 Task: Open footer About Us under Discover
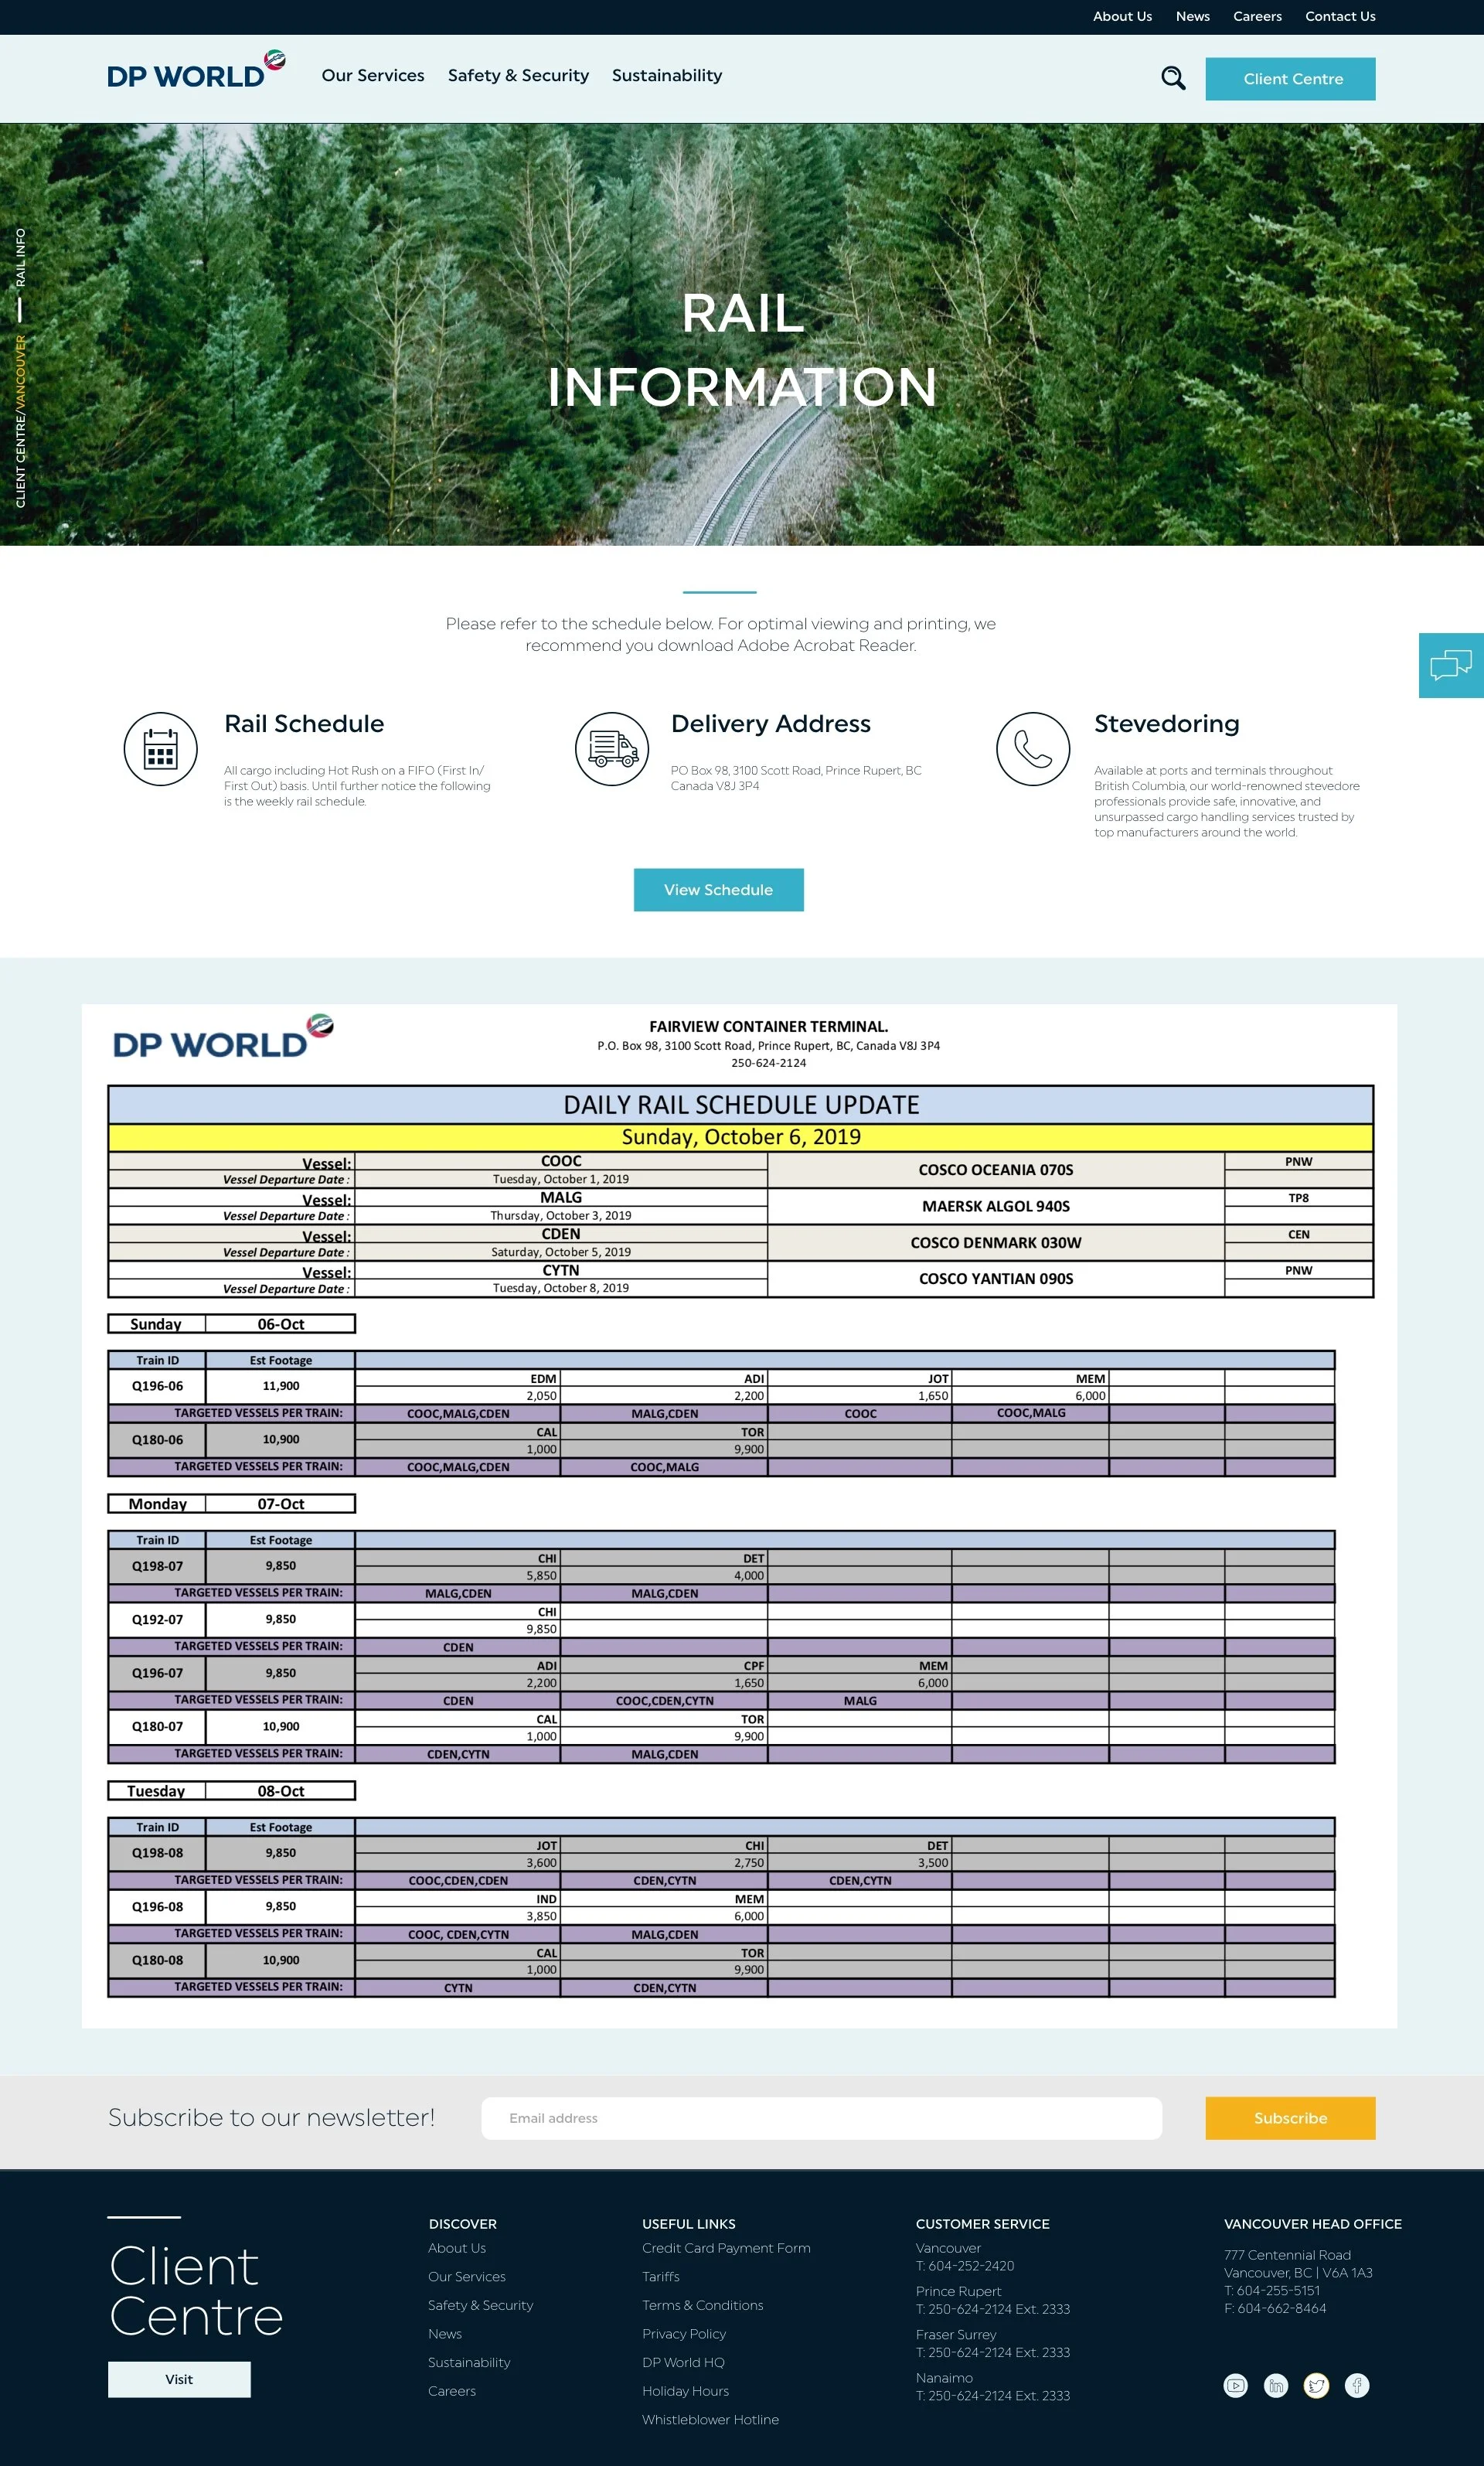pos(457,2248)
